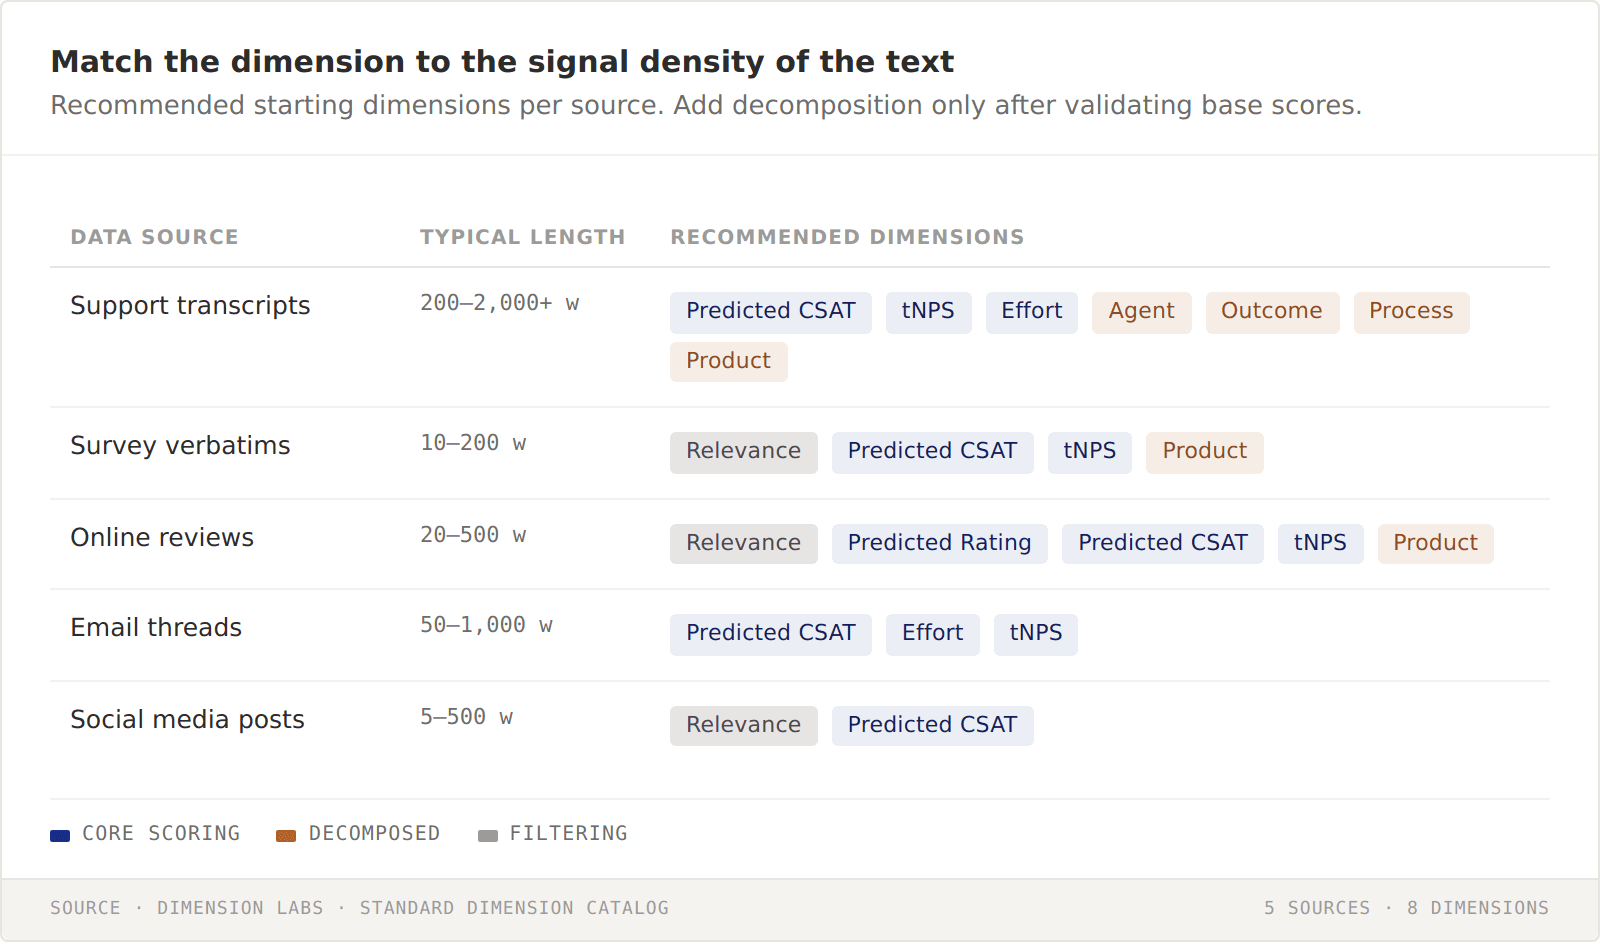Click the Data Source column header
Screen dimensions: 1600x942
pos(154,237)
